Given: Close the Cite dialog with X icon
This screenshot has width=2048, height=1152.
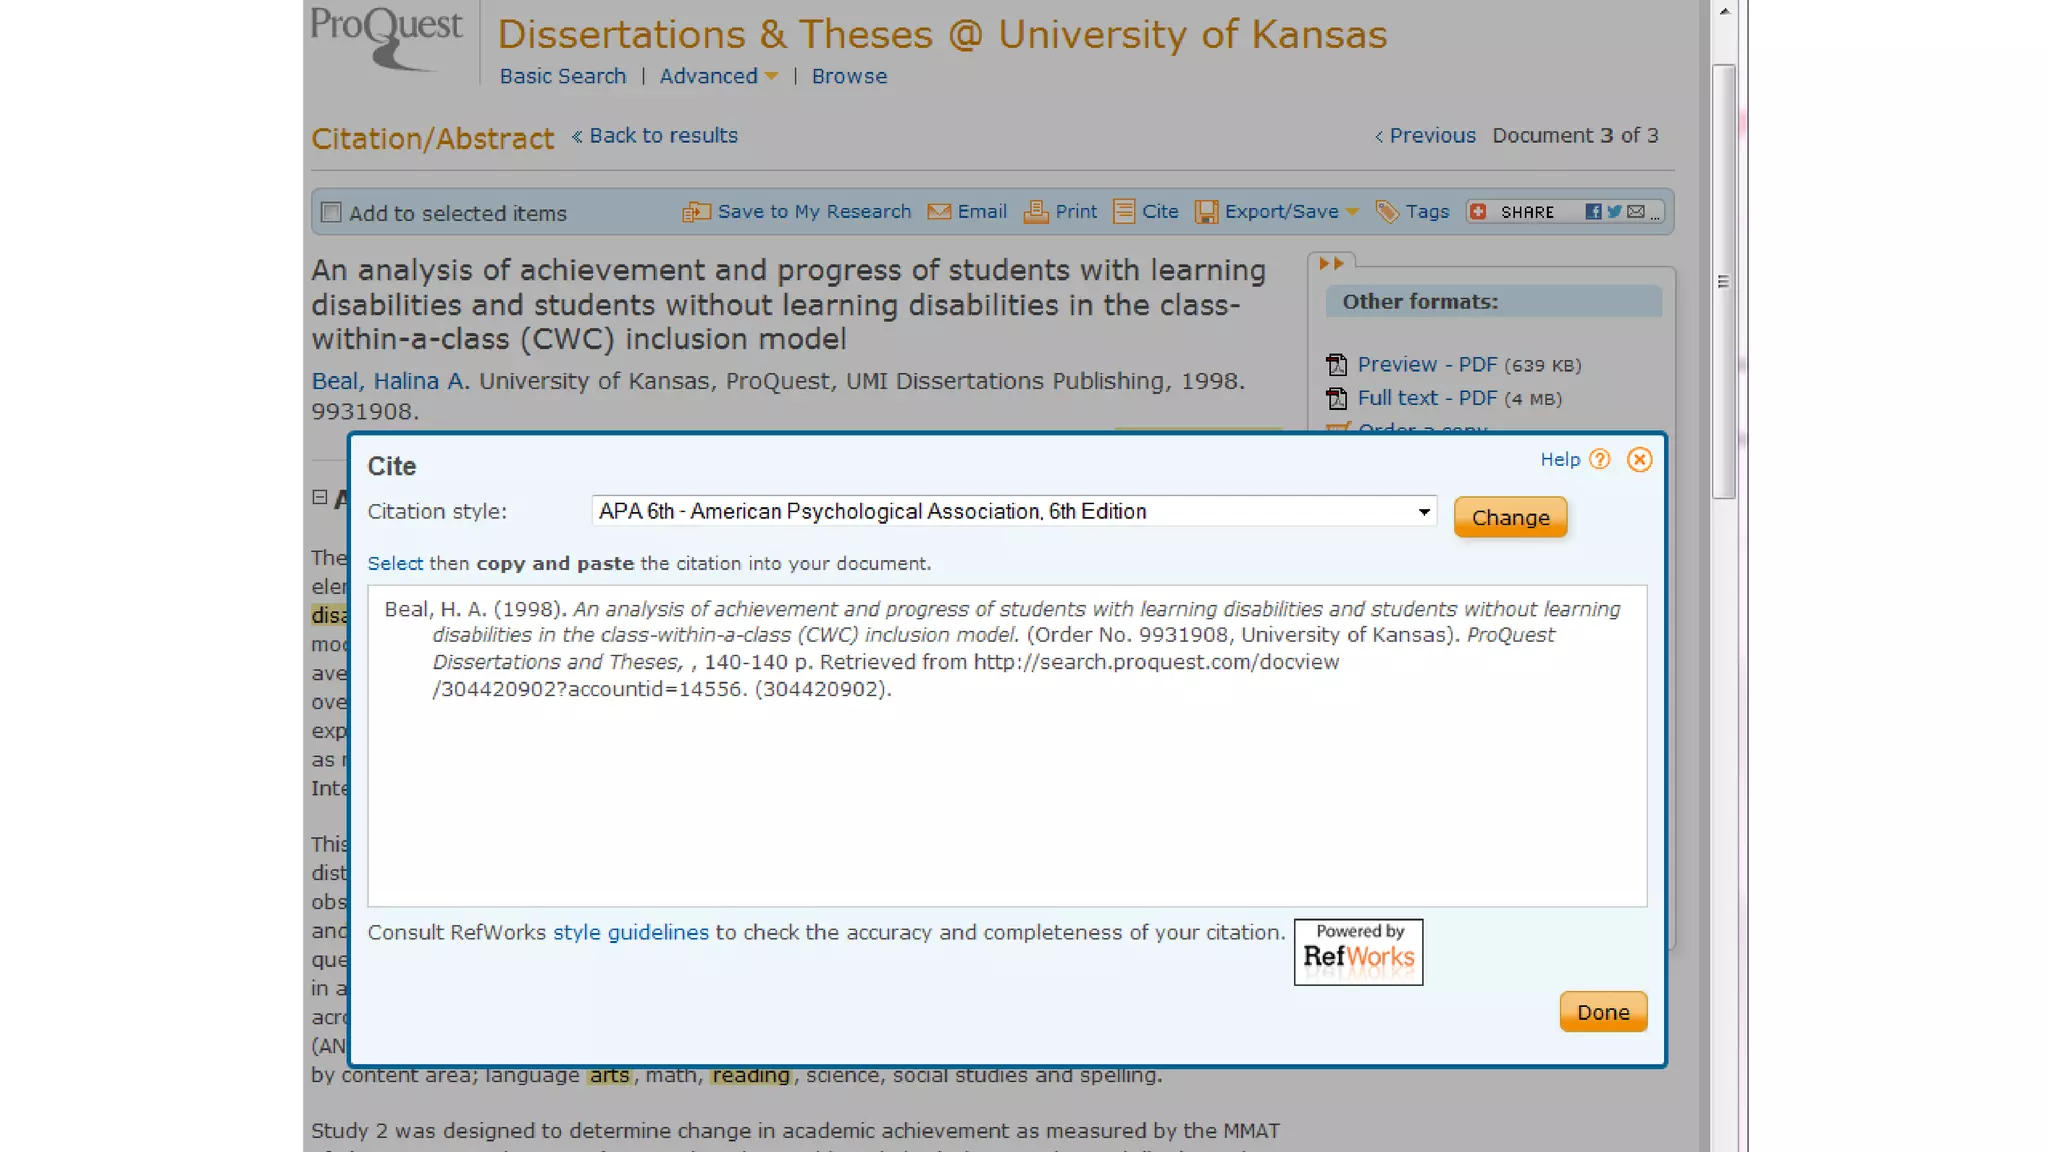Looking at the screenshot, I should coord(1639,460).
